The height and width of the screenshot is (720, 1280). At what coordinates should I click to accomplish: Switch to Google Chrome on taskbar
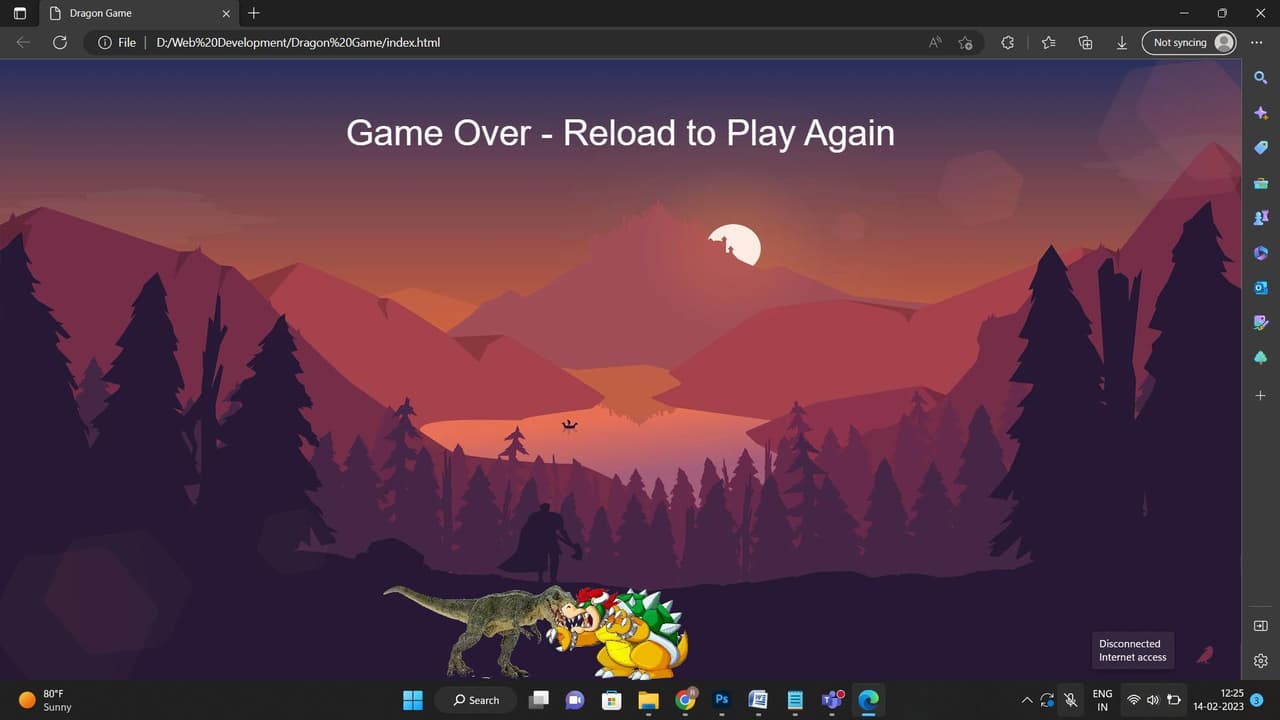click(685, 700)
